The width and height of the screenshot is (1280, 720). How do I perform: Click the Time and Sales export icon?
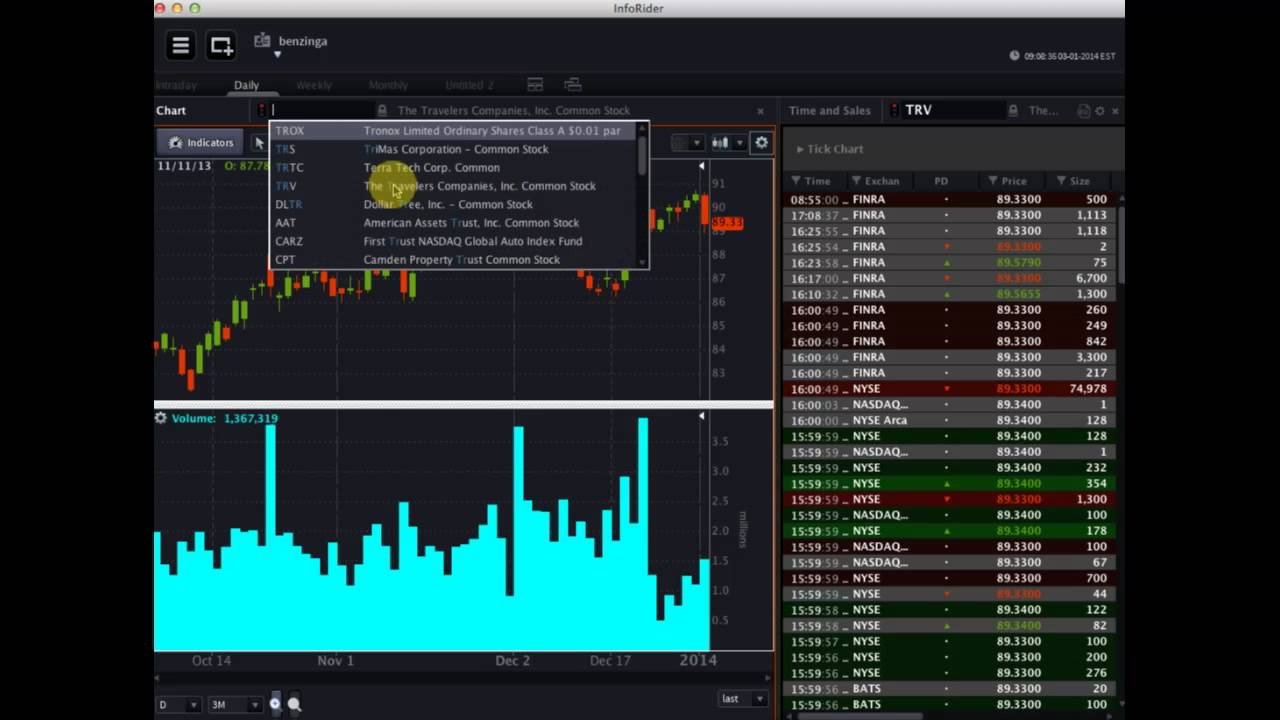coord(1083,111)
